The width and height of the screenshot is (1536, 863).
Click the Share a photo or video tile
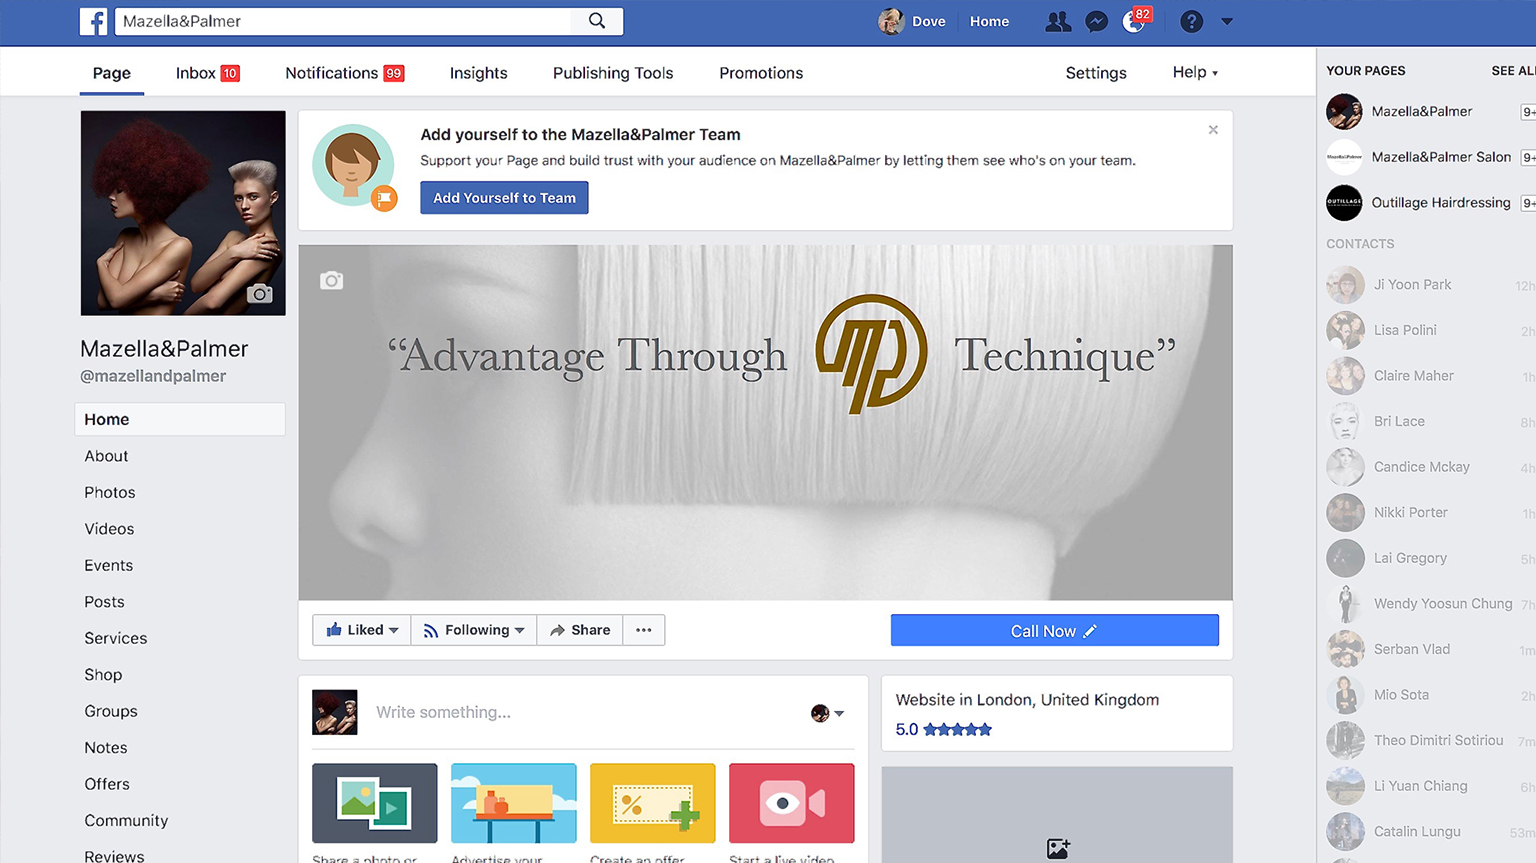(x=374, y=803)
